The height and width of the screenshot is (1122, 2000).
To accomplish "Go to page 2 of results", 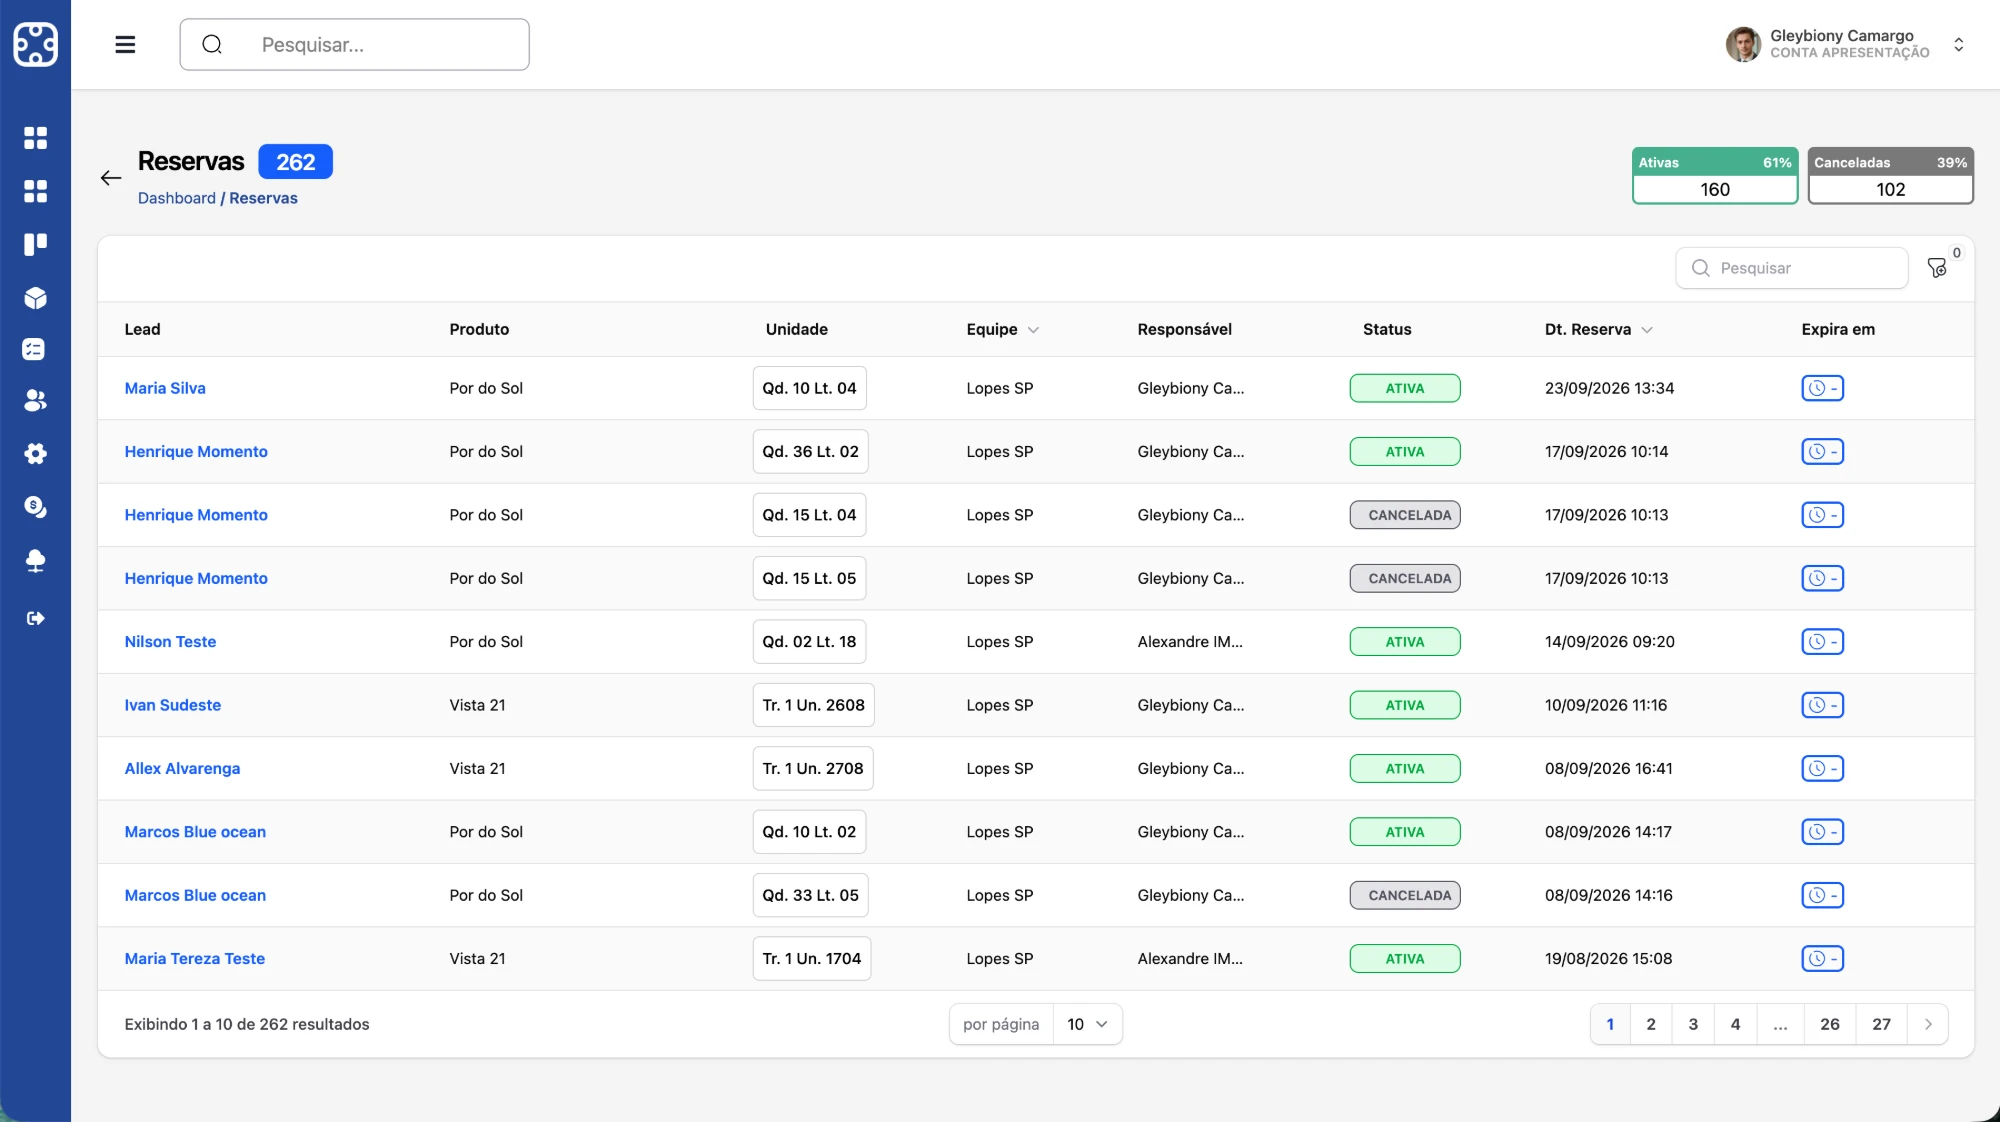I will click(x=1651, y=1024).
